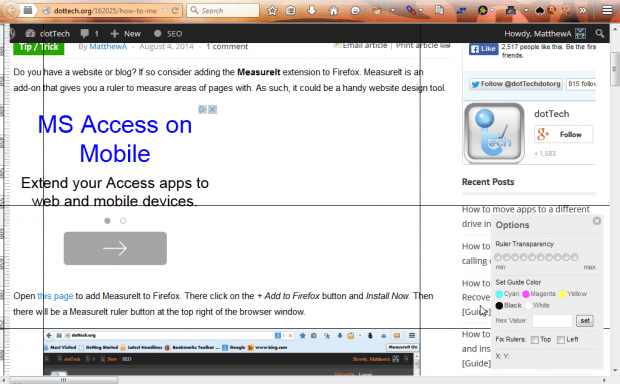Click the comments bubble icon in admin bar
Image resolution: width=620 pixels, height=384 pixels.
coord(84,34)
